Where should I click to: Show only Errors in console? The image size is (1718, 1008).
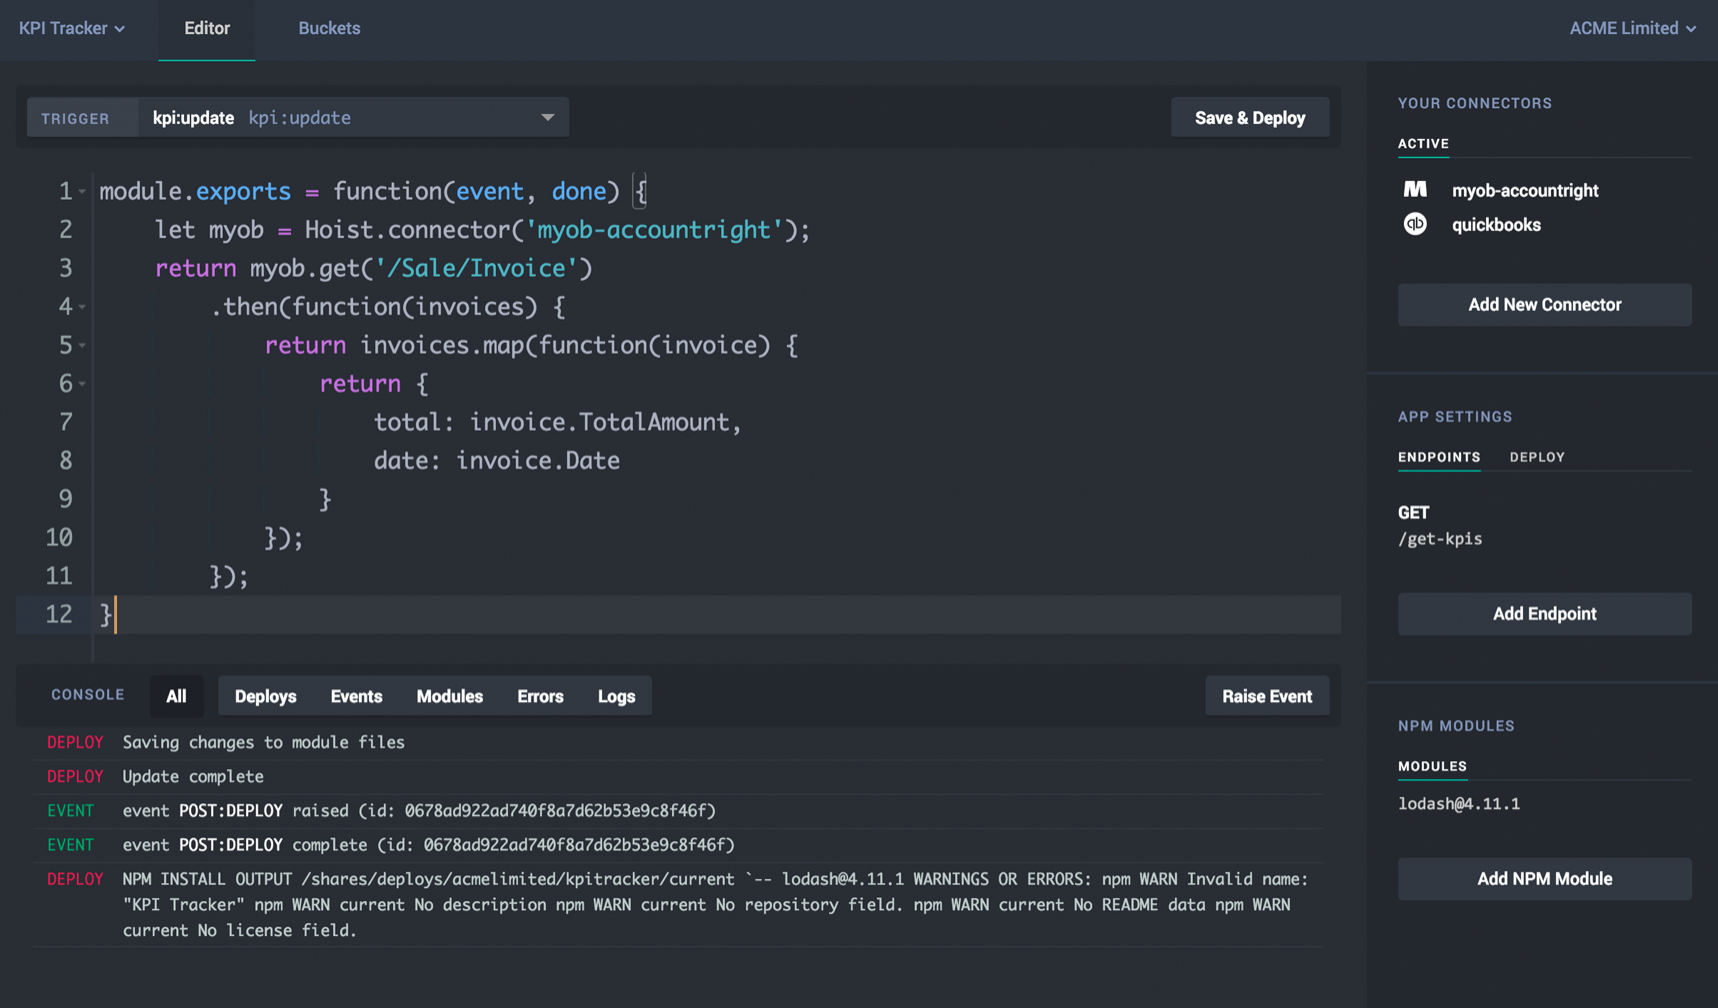click(x=540, y=696)
